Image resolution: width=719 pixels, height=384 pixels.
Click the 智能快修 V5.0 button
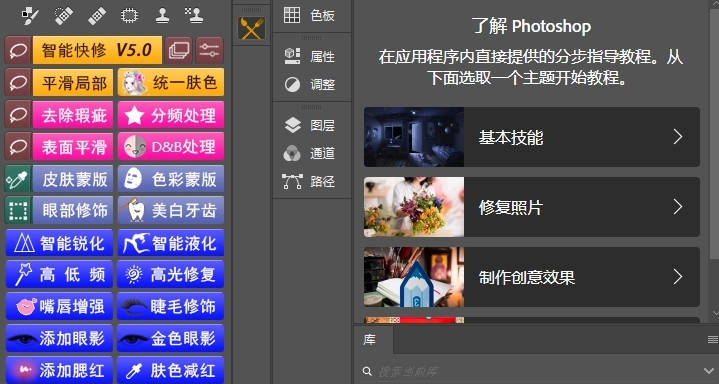pyautogui.click(x=97, y=50)
